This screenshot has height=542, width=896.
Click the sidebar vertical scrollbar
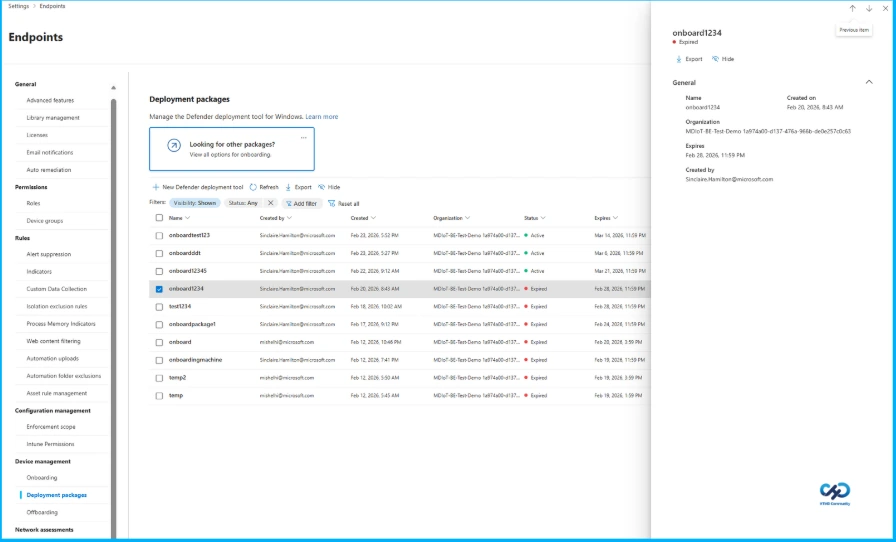pos(113,317)
